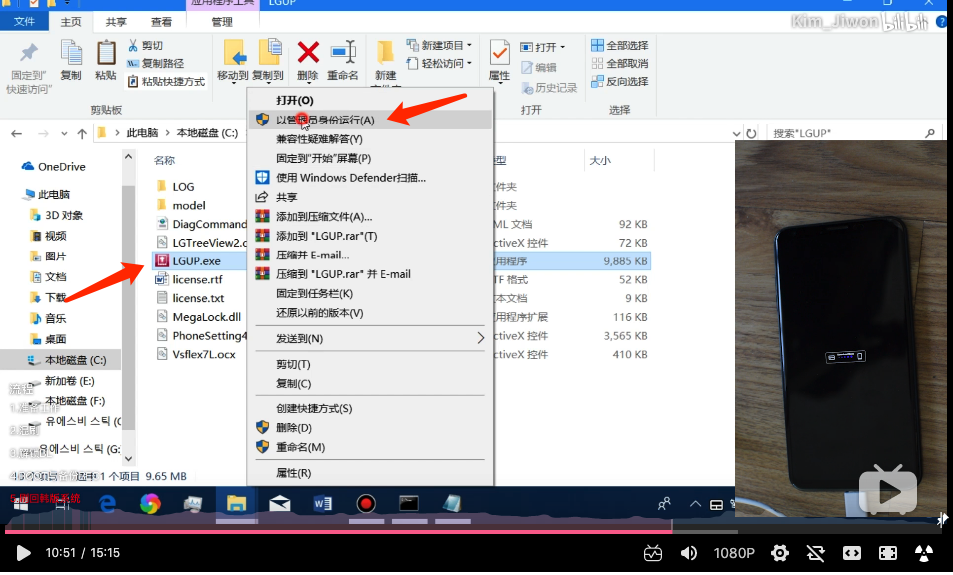Click the Cut (剪切) ribbon item

[x=146, y=46]
